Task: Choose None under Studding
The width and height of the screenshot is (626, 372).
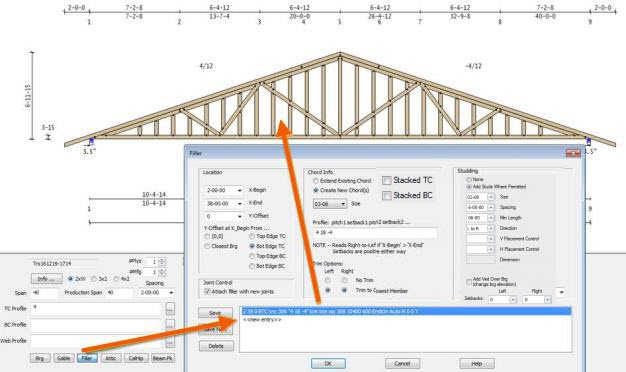Action: [469, 179]
